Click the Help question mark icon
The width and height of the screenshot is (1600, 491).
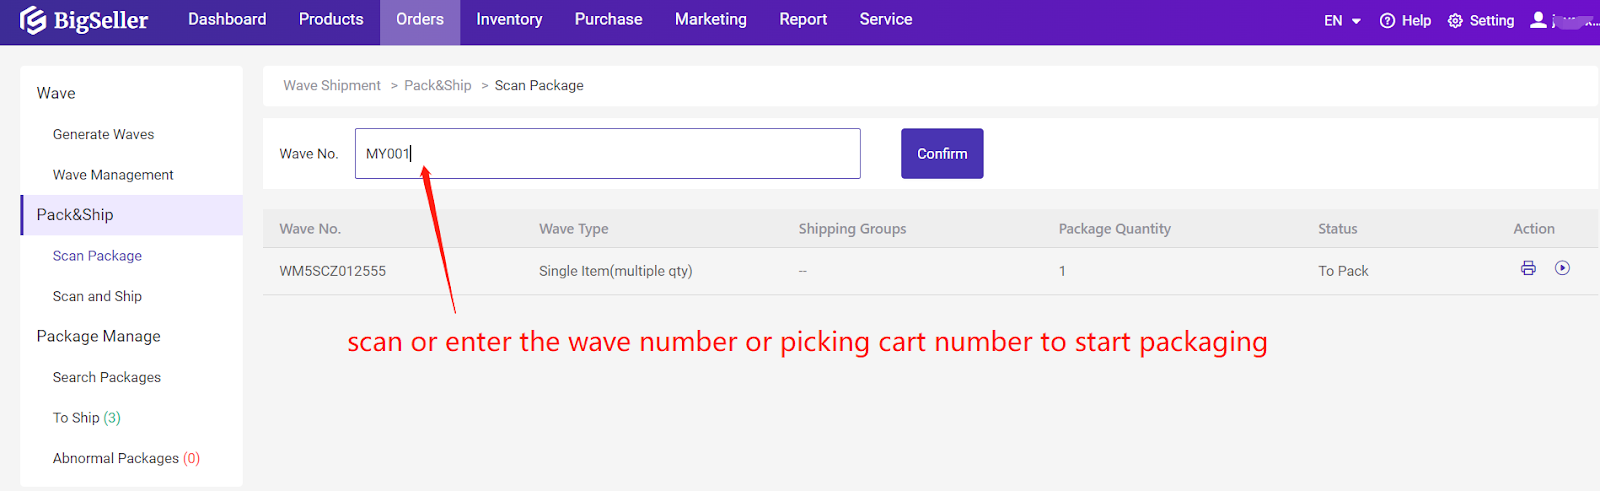[1387, 21]
